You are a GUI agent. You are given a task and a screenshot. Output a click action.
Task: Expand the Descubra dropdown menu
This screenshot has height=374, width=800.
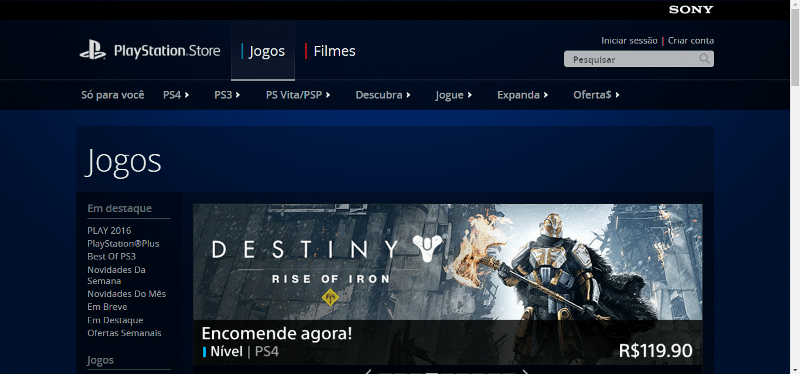click(x=383, y=95)
